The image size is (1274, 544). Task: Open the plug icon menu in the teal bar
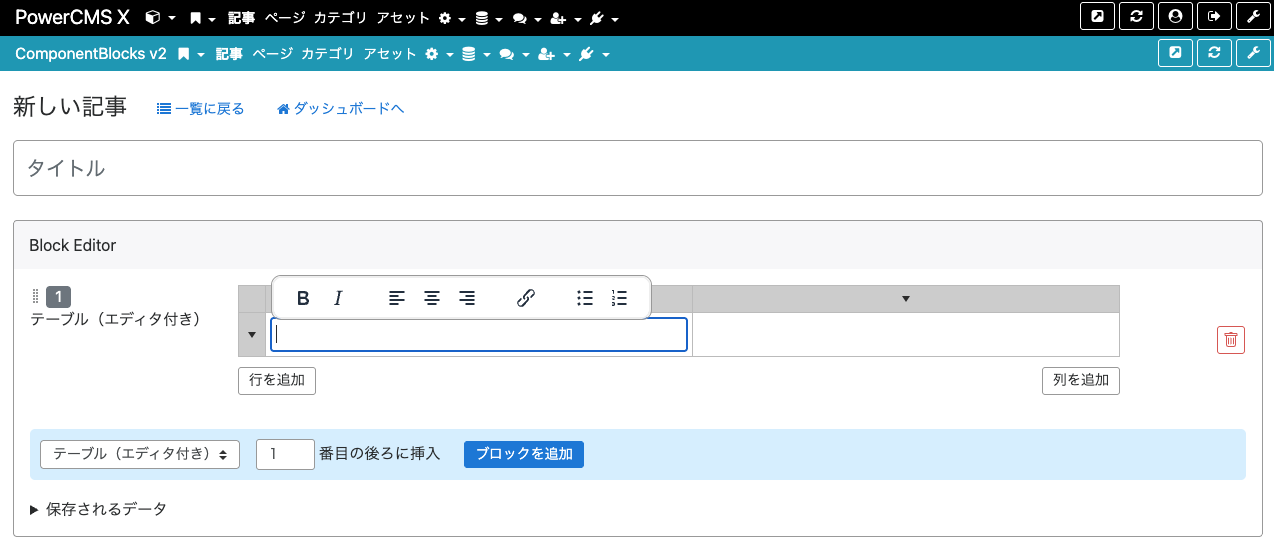(593, 54)
